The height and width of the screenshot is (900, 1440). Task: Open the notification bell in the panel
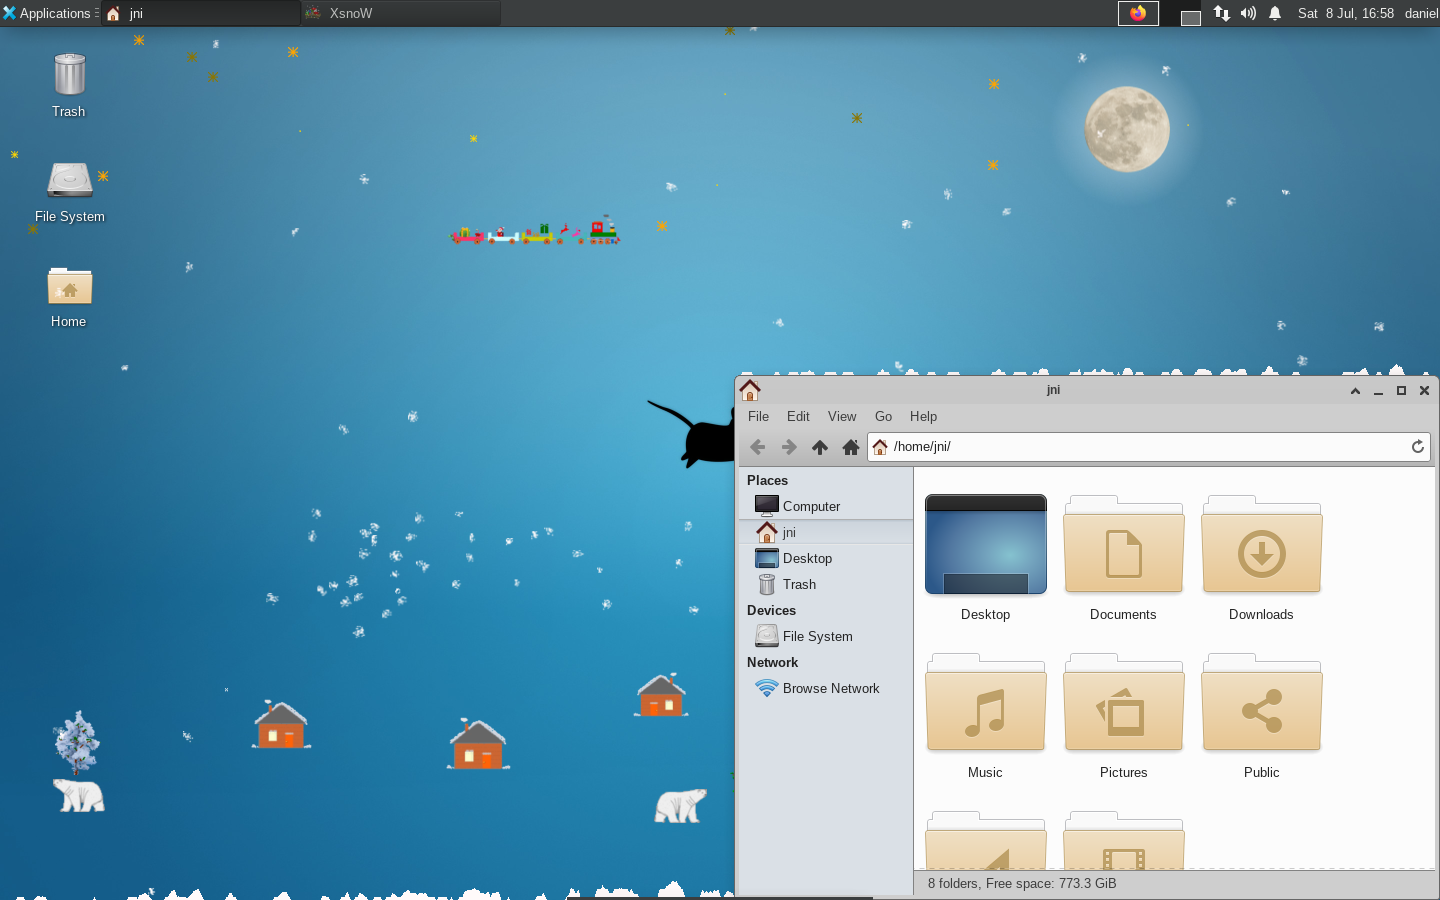coord(1274,13)
